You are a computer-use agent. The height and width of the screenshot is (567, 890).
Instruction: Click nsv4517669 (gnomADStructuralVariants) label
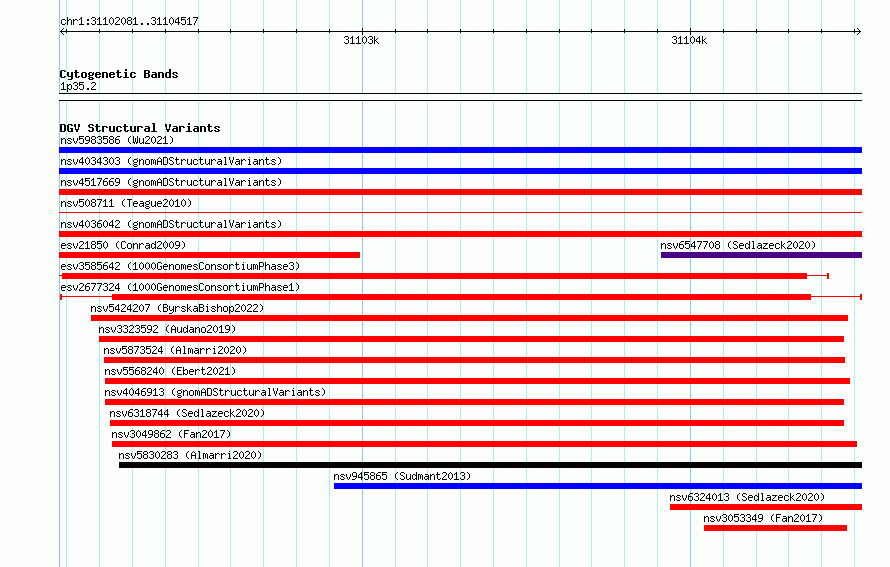pyautogui.click(x=171, y=182)
